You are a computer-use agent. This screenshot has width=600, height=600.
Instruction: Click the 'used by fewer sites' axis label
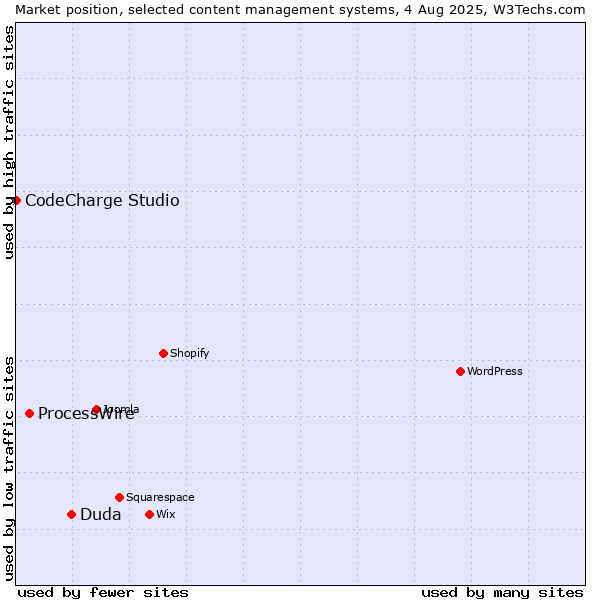tap(103, 593)
